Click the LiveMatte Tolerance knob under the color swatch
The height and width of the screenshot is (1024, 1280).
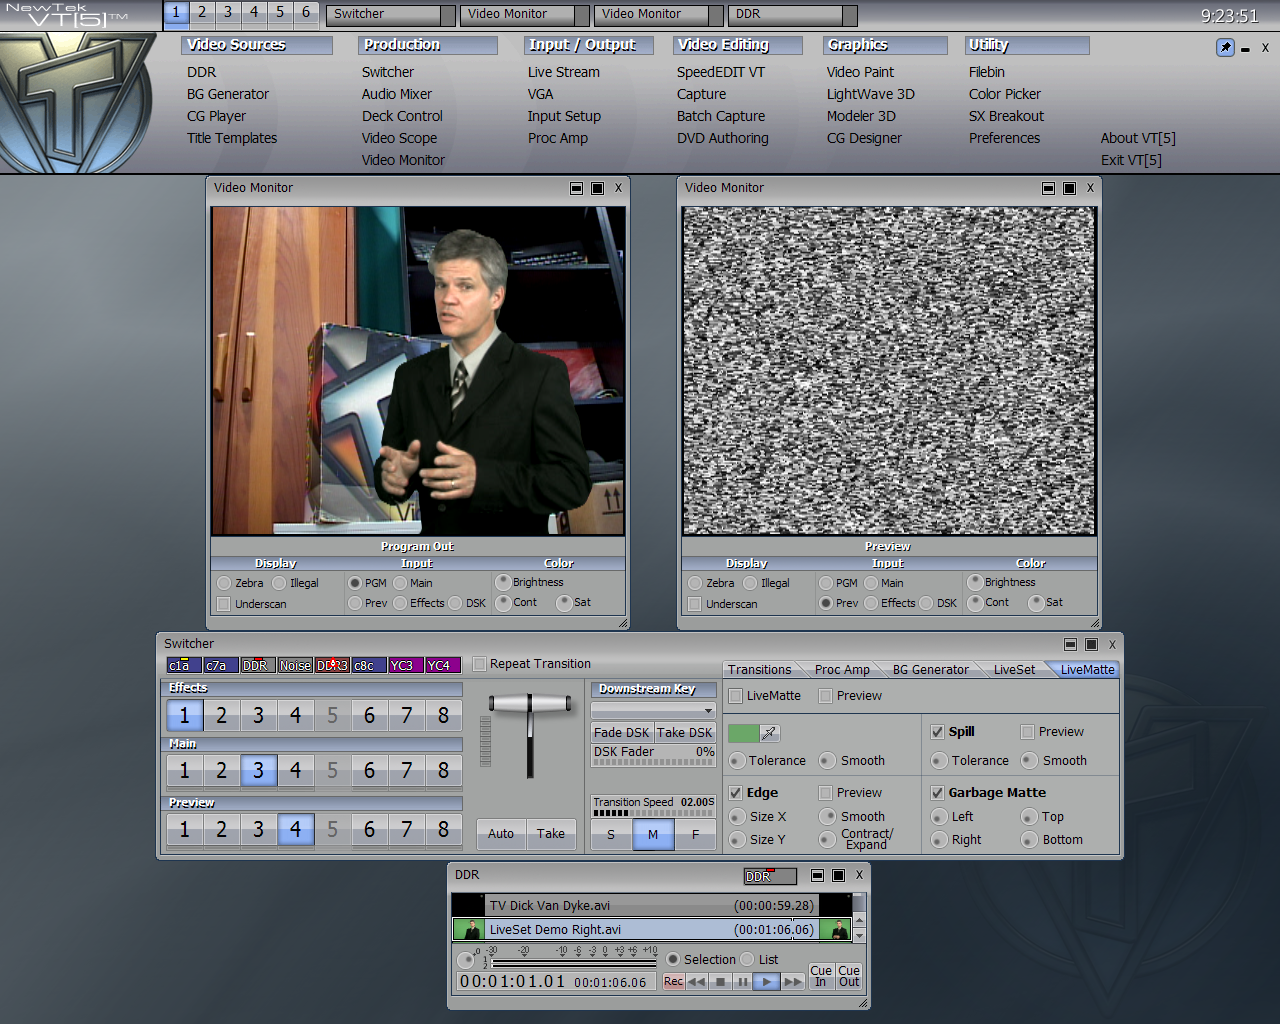pyautogui.click(x=738, y=761)
